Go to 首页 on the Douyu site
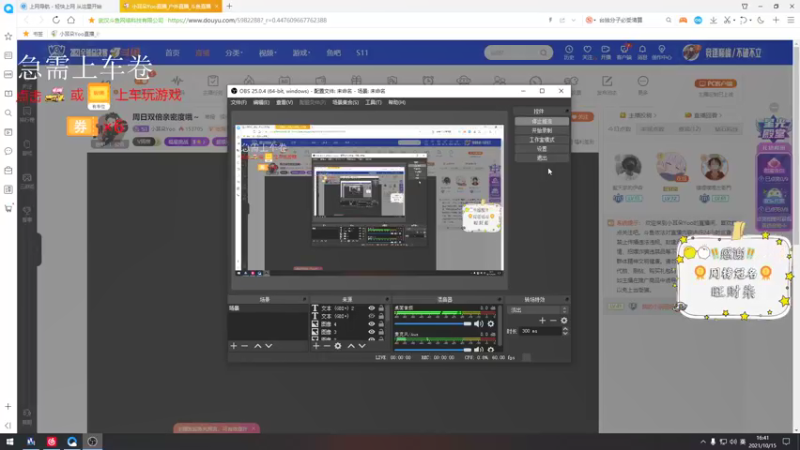The image size is (800, 450). click(172, 53)
